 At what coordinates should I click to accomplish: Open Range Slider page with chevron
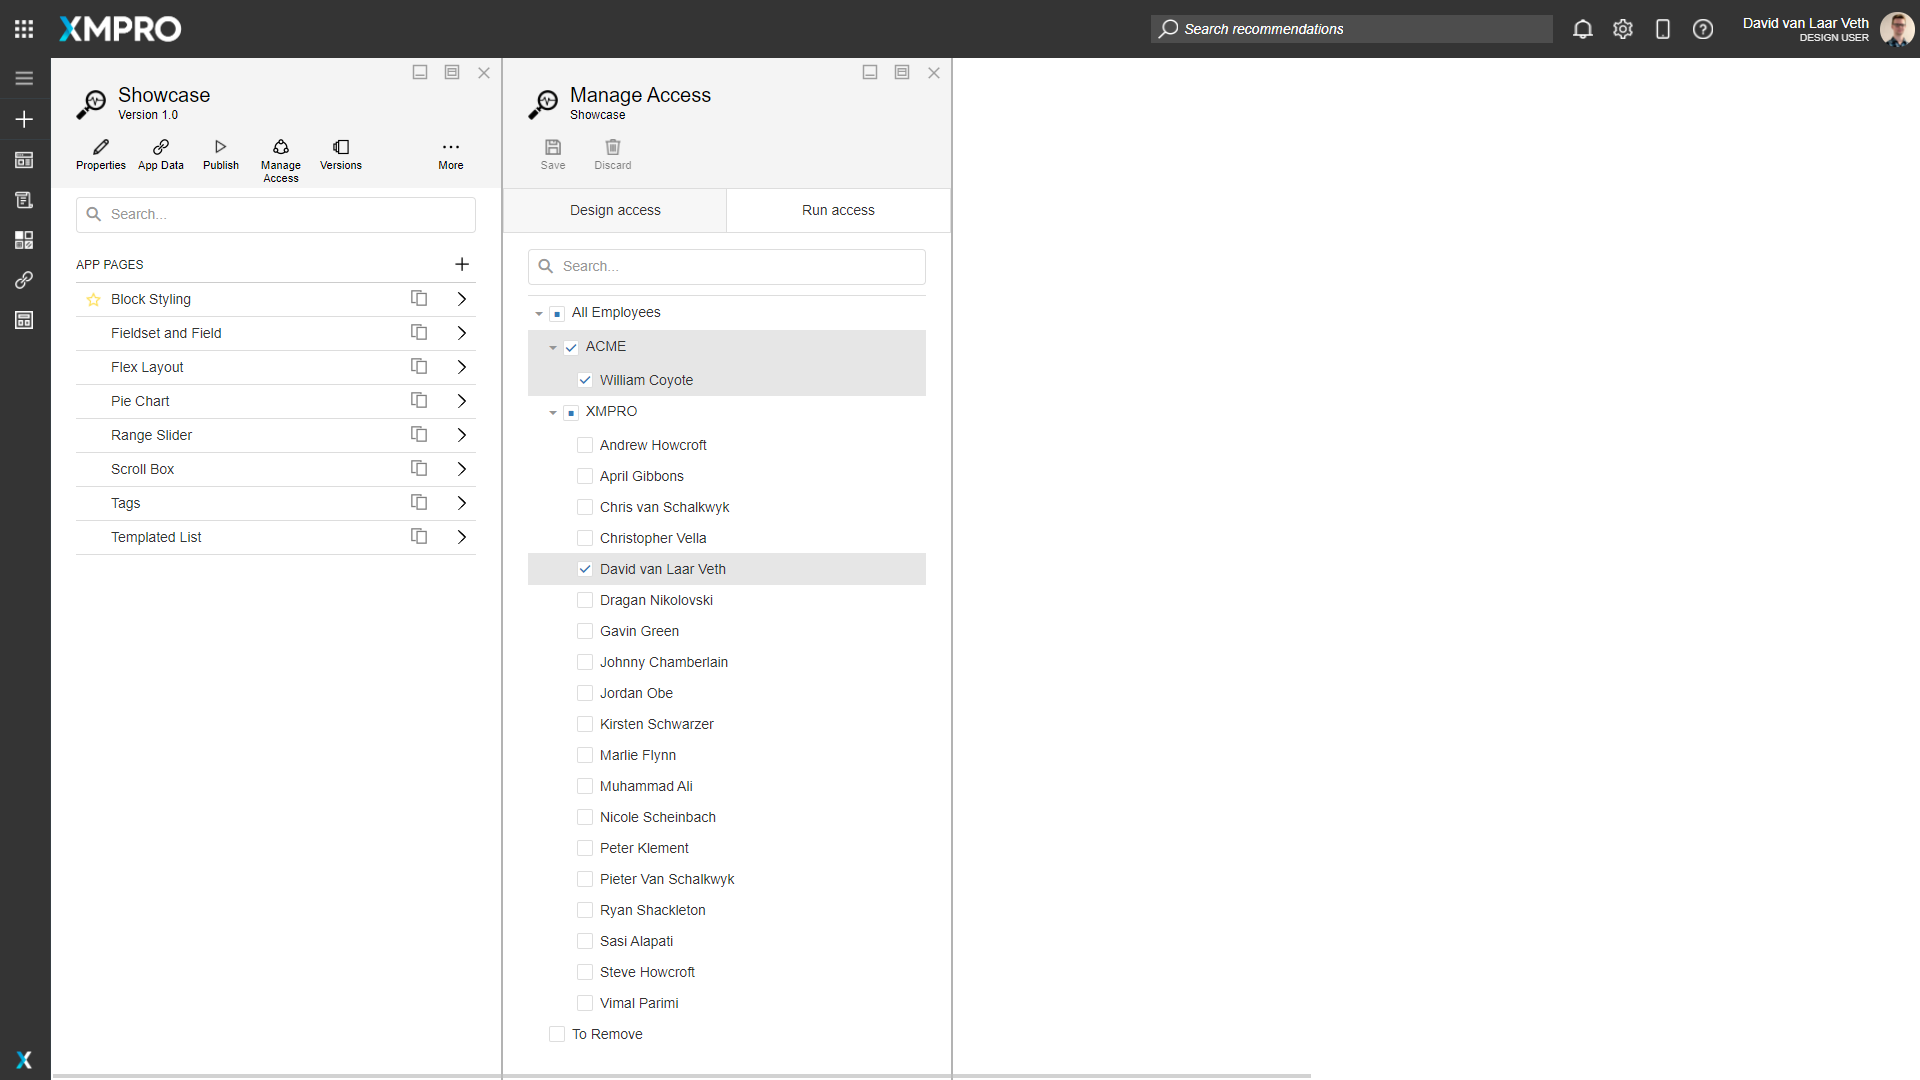pos(462,435)
